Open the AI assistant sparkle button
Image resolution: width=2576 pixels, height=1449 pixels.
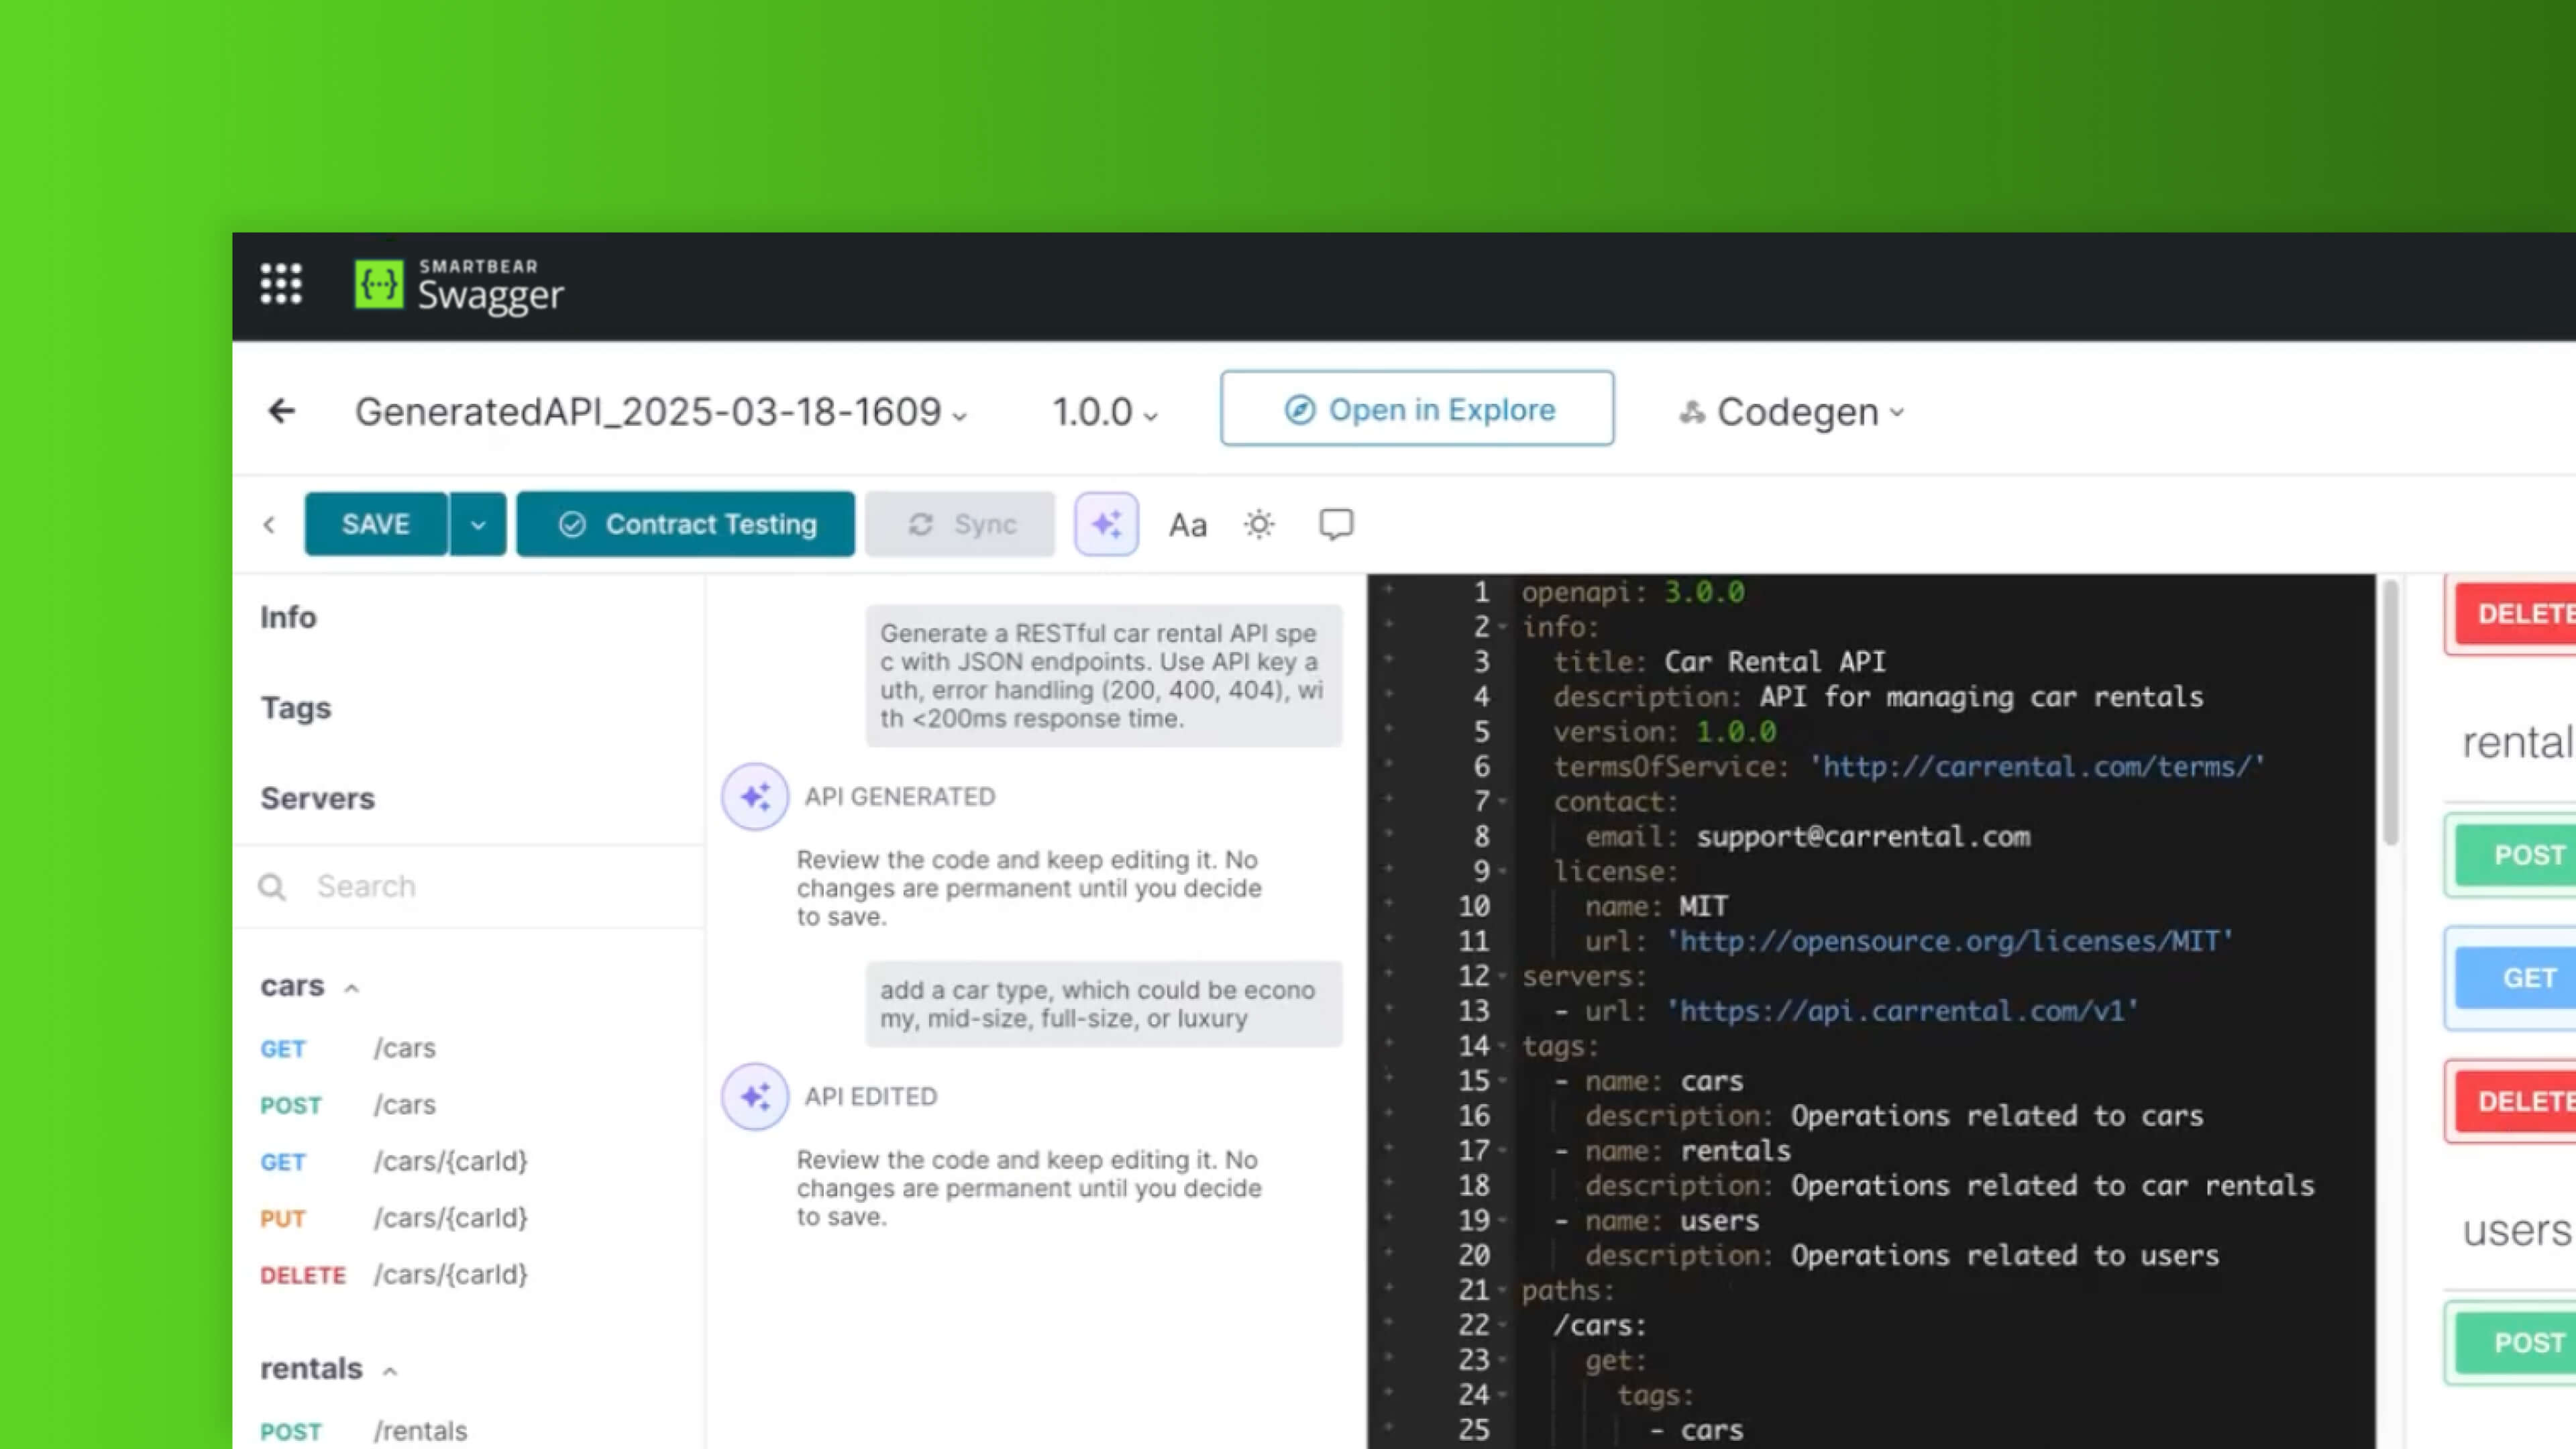click(x=1106, y=524)
